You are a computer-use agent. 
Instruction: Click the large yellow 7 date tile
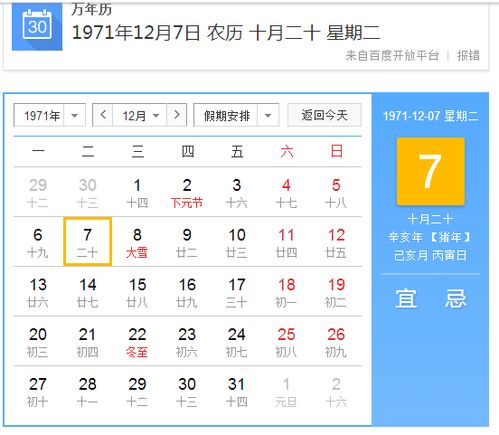click(430, 171)
